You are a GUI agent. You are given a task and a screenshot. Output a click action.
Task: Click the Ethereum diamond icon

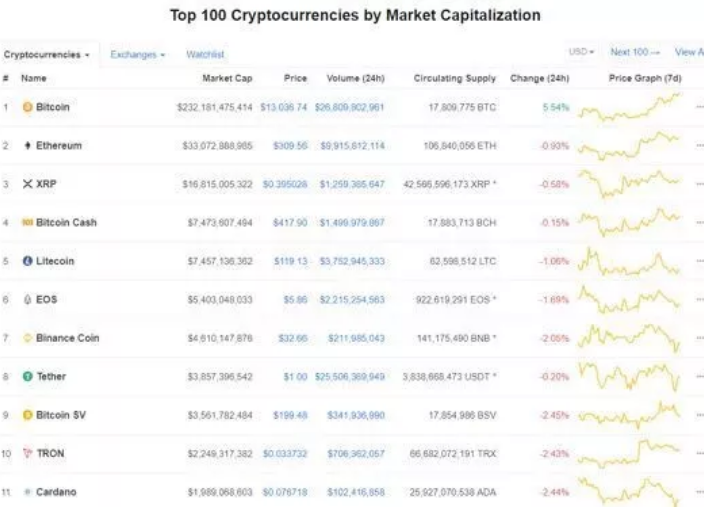[x=27, y=145]
